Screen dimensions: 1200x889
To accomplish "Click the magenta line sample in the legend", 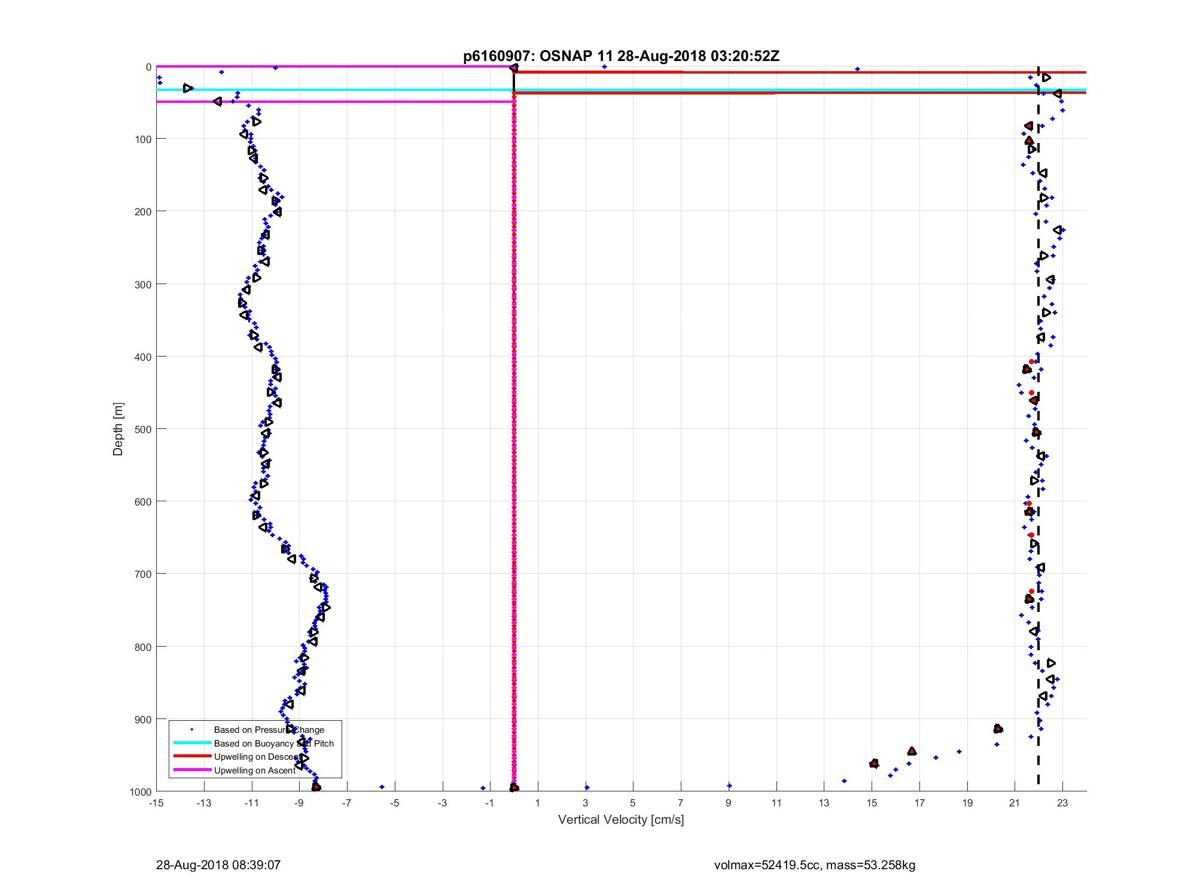I will 190,771.
